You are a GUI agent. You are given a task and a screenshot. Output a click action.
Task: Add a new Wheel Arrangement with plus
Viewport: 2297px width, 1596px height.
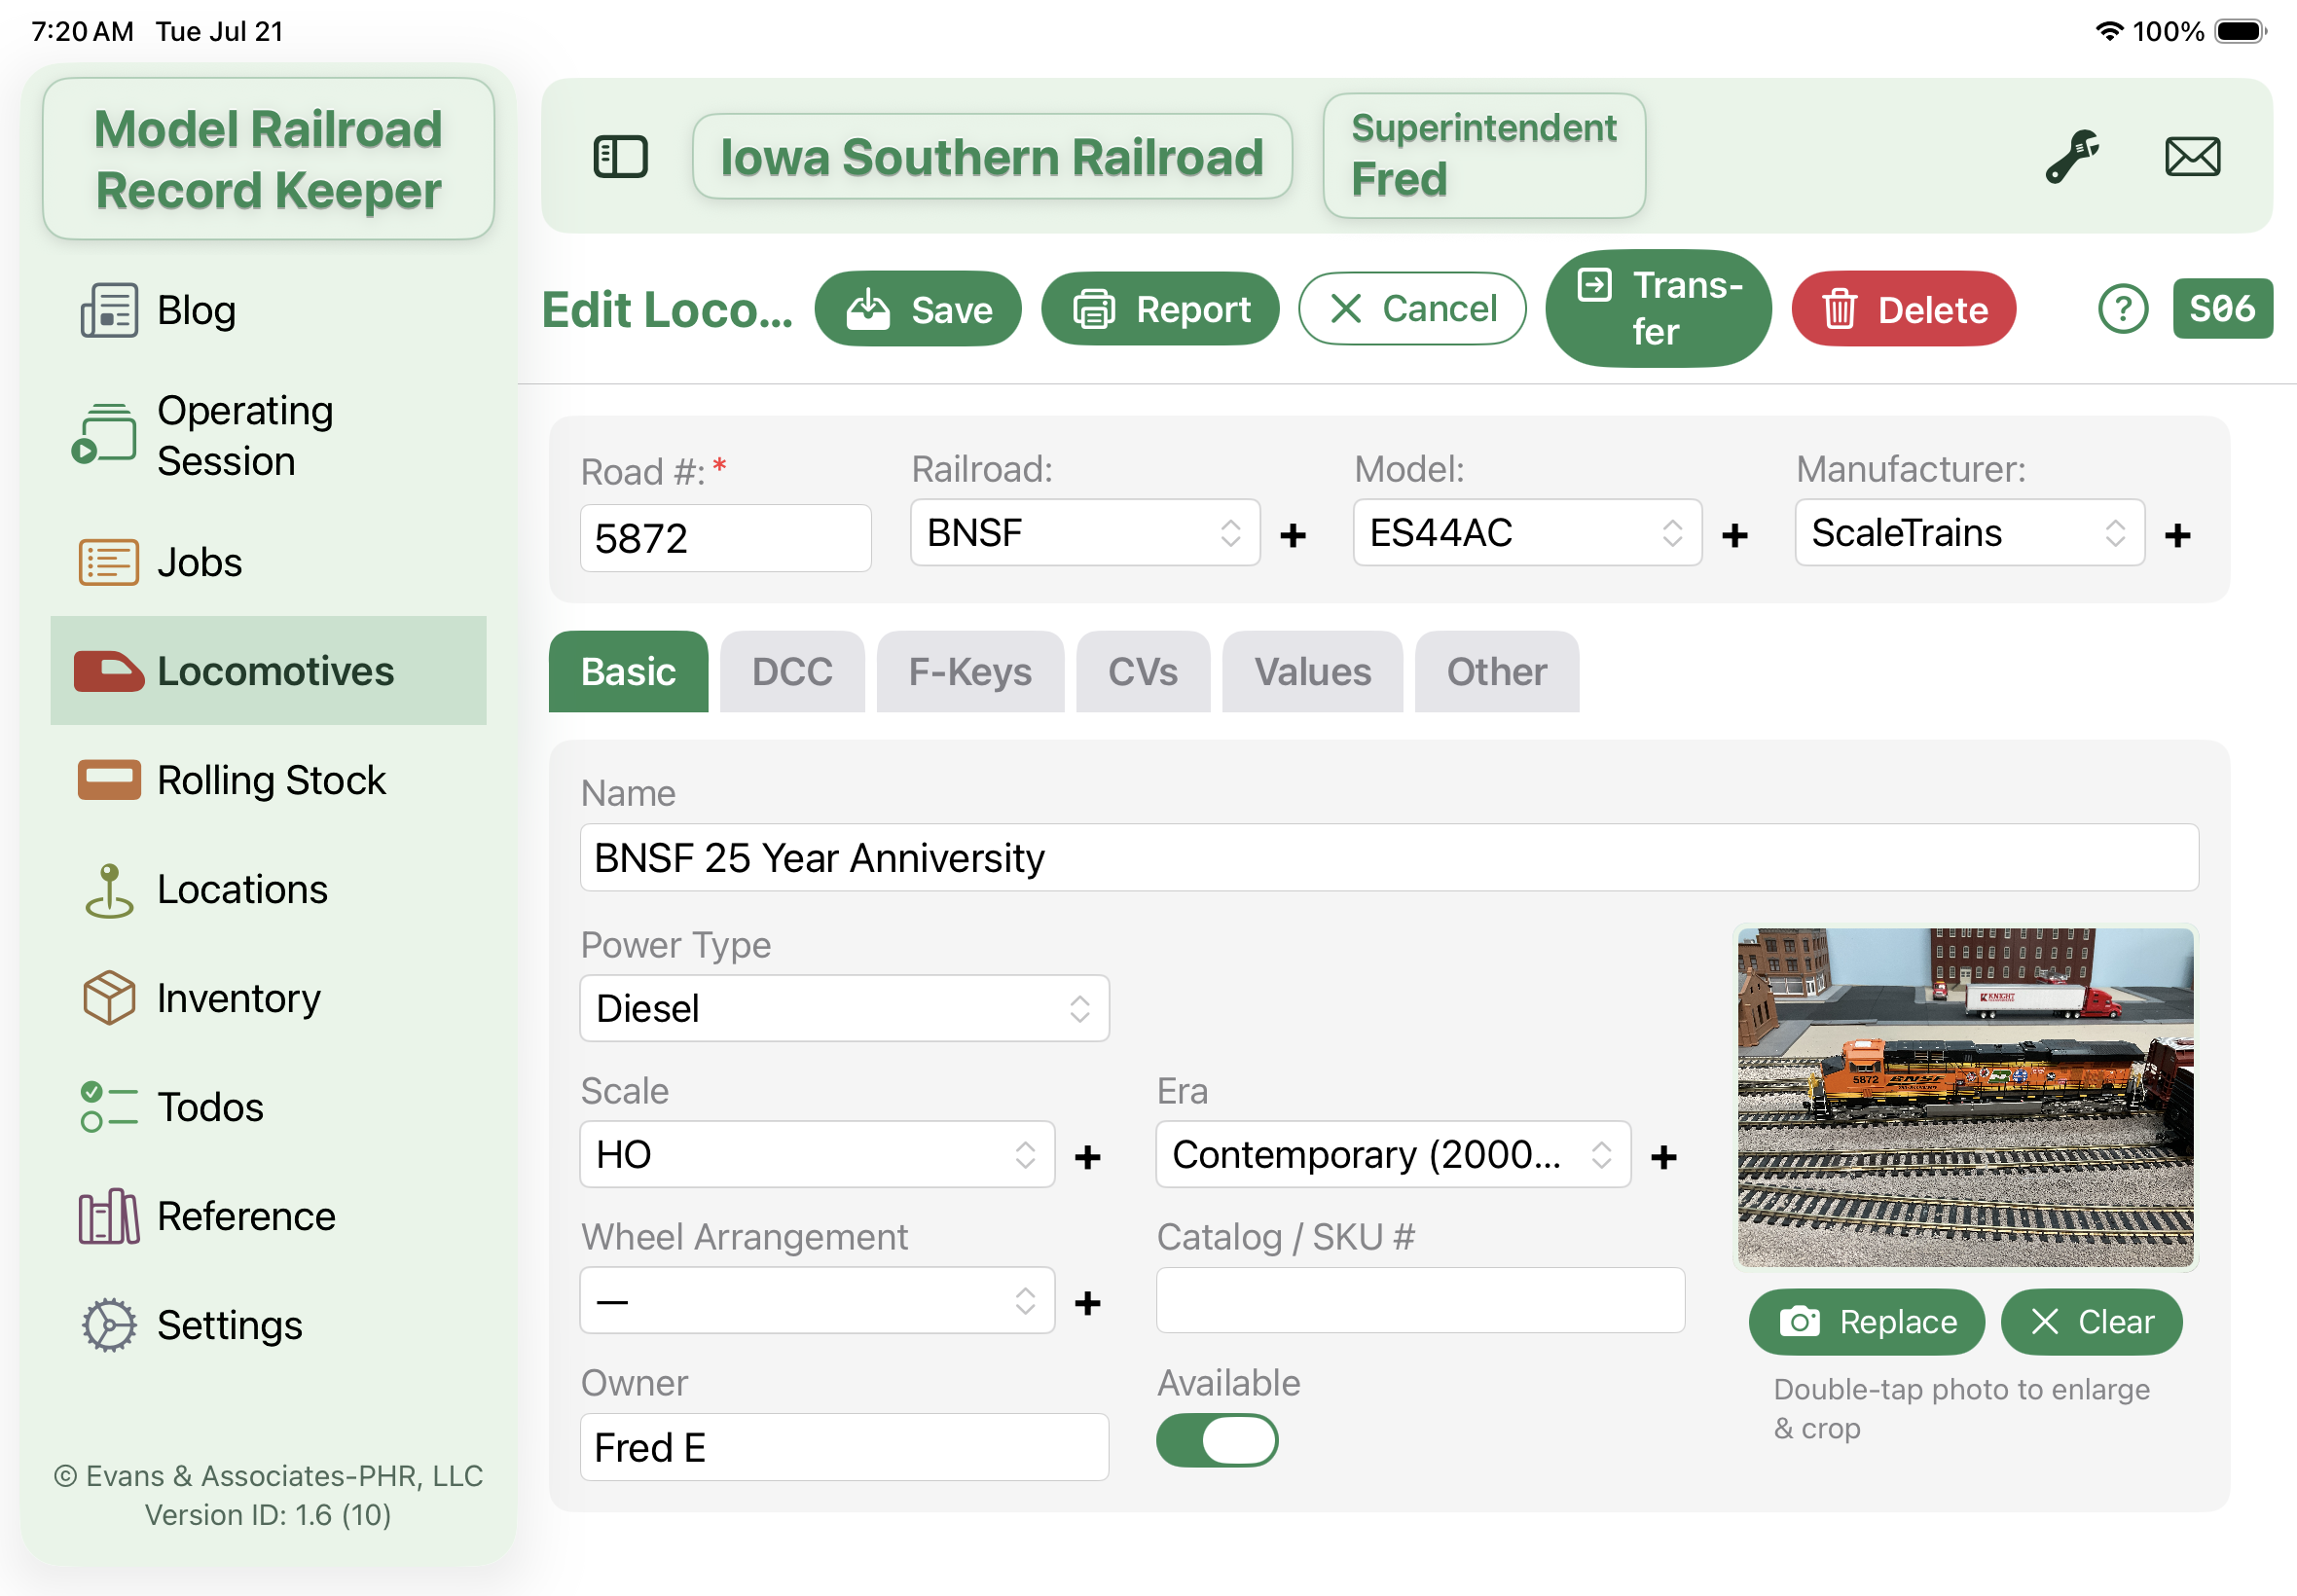pos(1087,1303)
